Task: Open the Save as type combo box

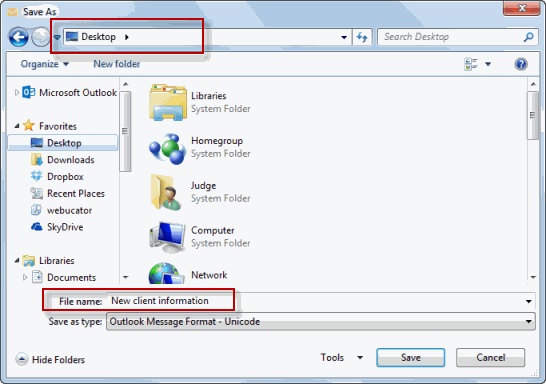Action: click(x=321, y=321)
